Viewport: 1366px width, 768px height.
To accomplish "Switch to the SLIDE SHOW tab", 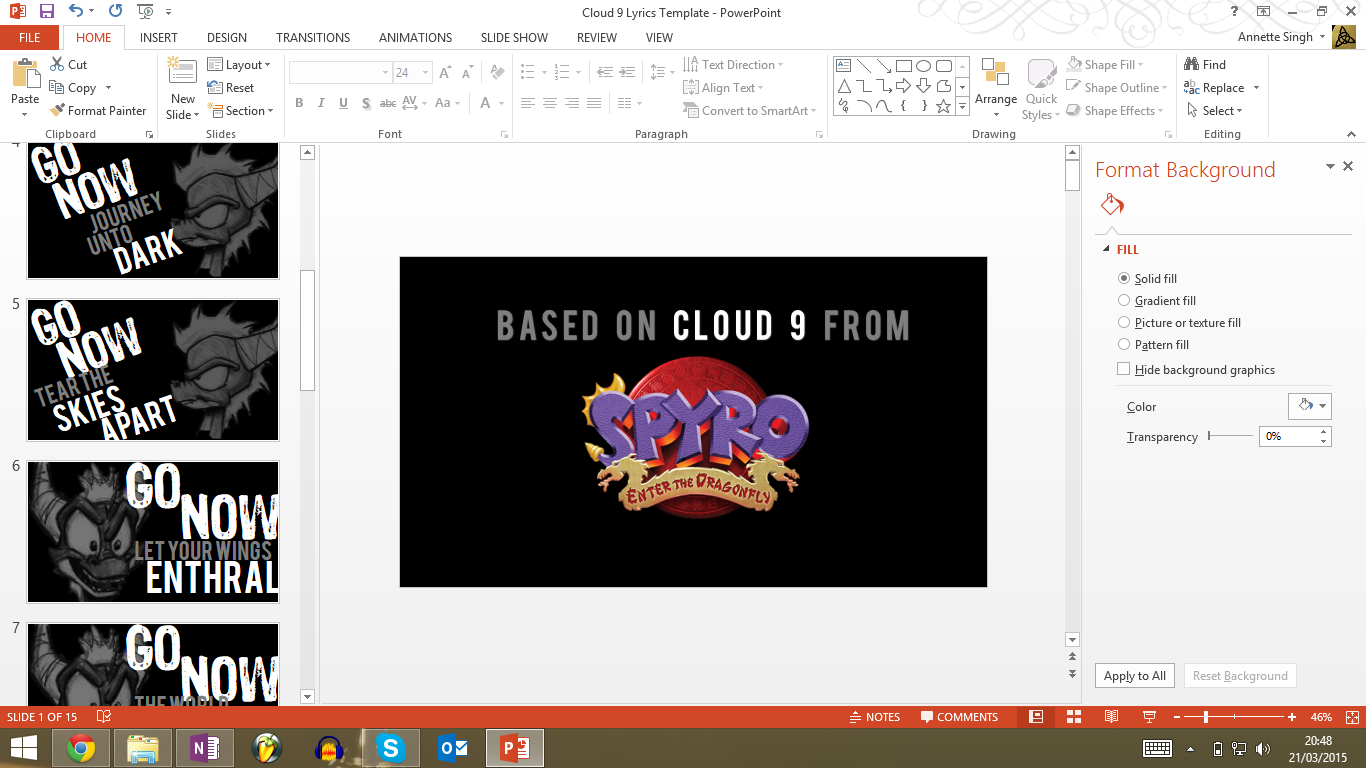I will pos(514,37).
